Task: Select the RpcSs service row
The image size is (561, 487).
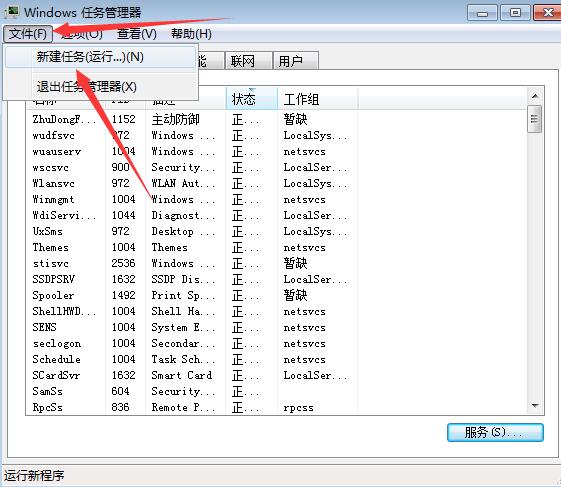Action: 192,407
